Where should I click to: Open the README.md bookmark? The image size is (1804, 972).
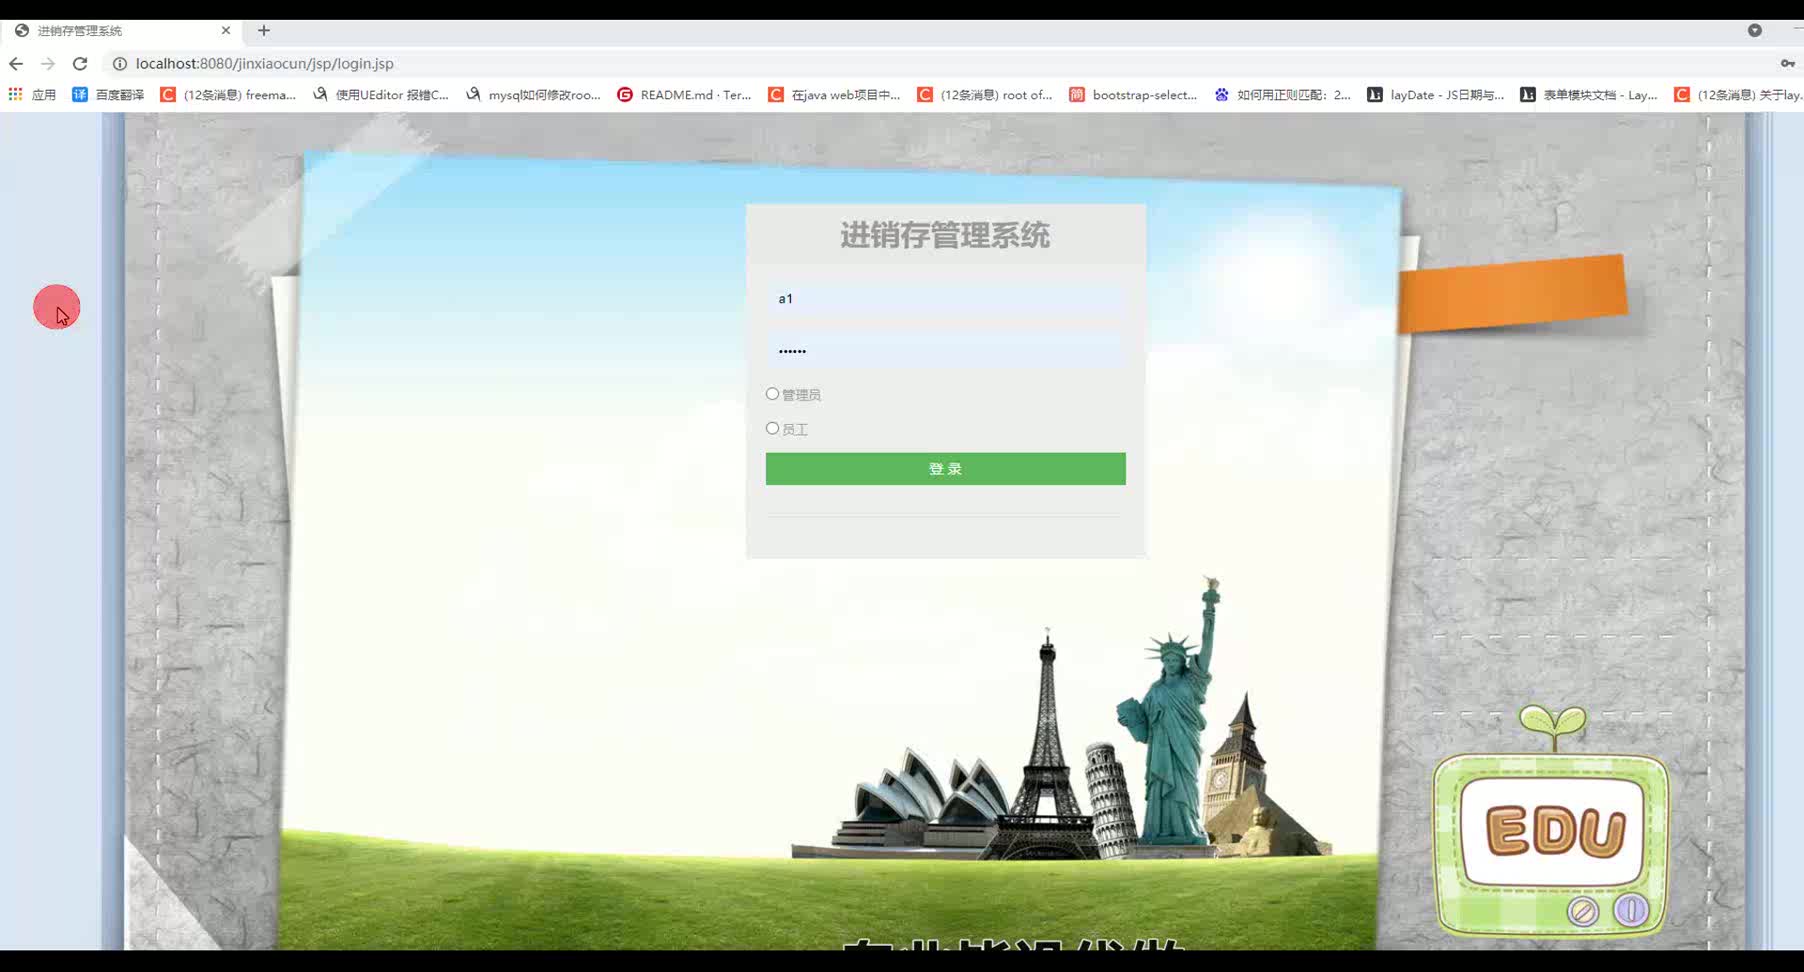coord(684,95)
